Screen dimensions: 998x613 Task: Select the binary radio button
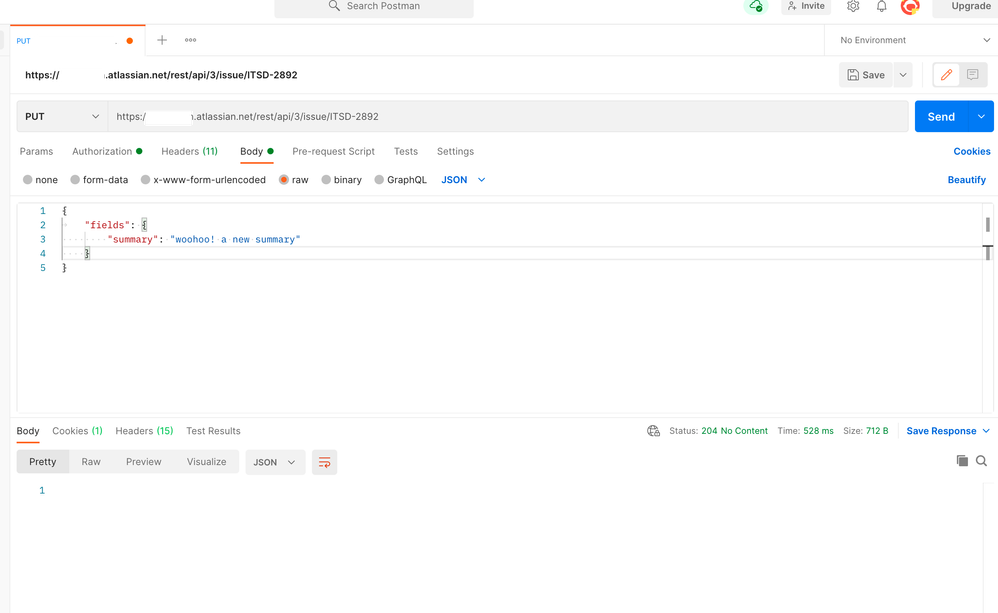pos(326,180)
